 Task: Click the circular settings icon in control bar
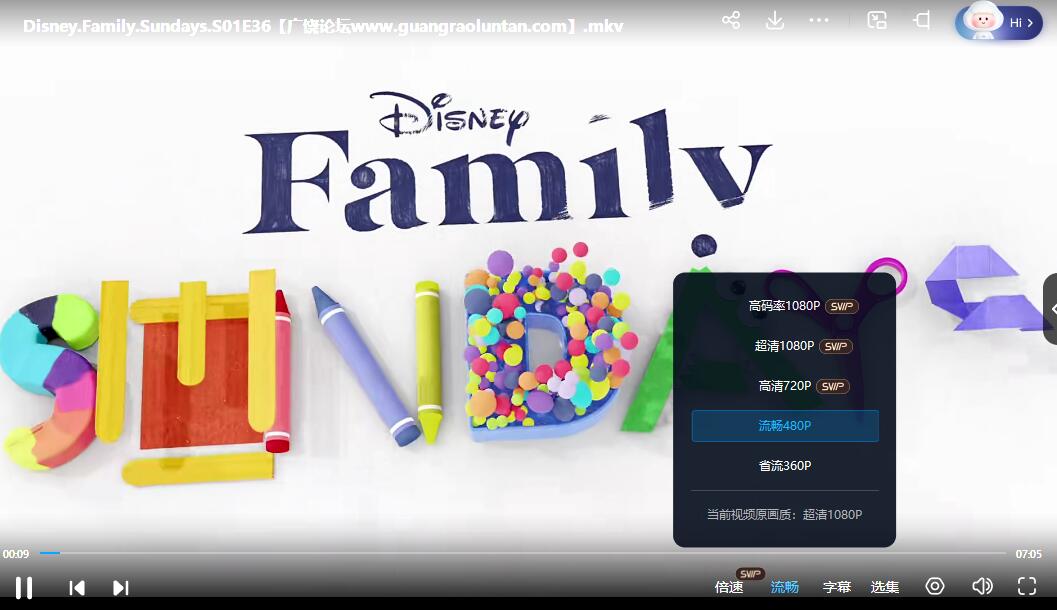pyautogui.click(x=935, y=586)
